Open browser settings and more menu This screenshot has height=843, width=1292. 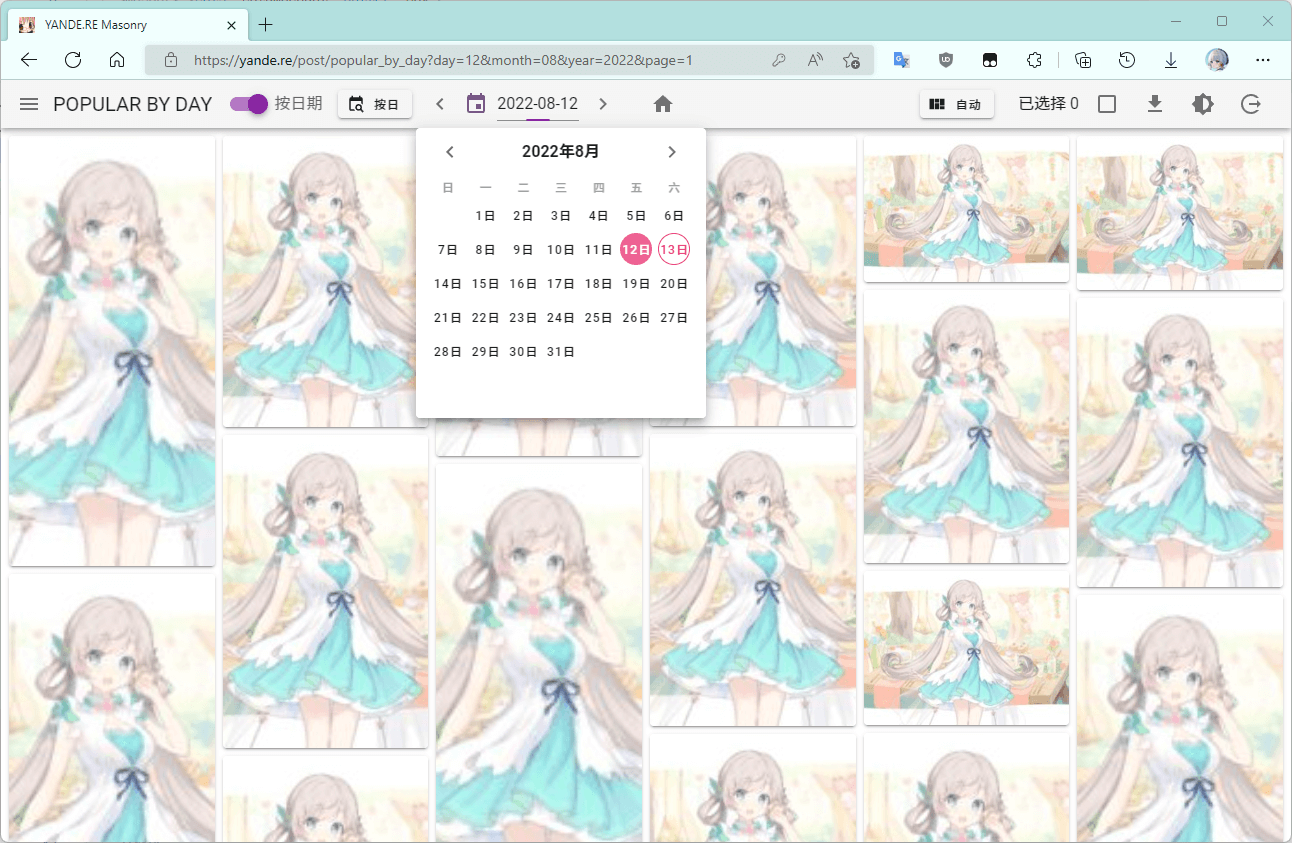[1263, 60]
